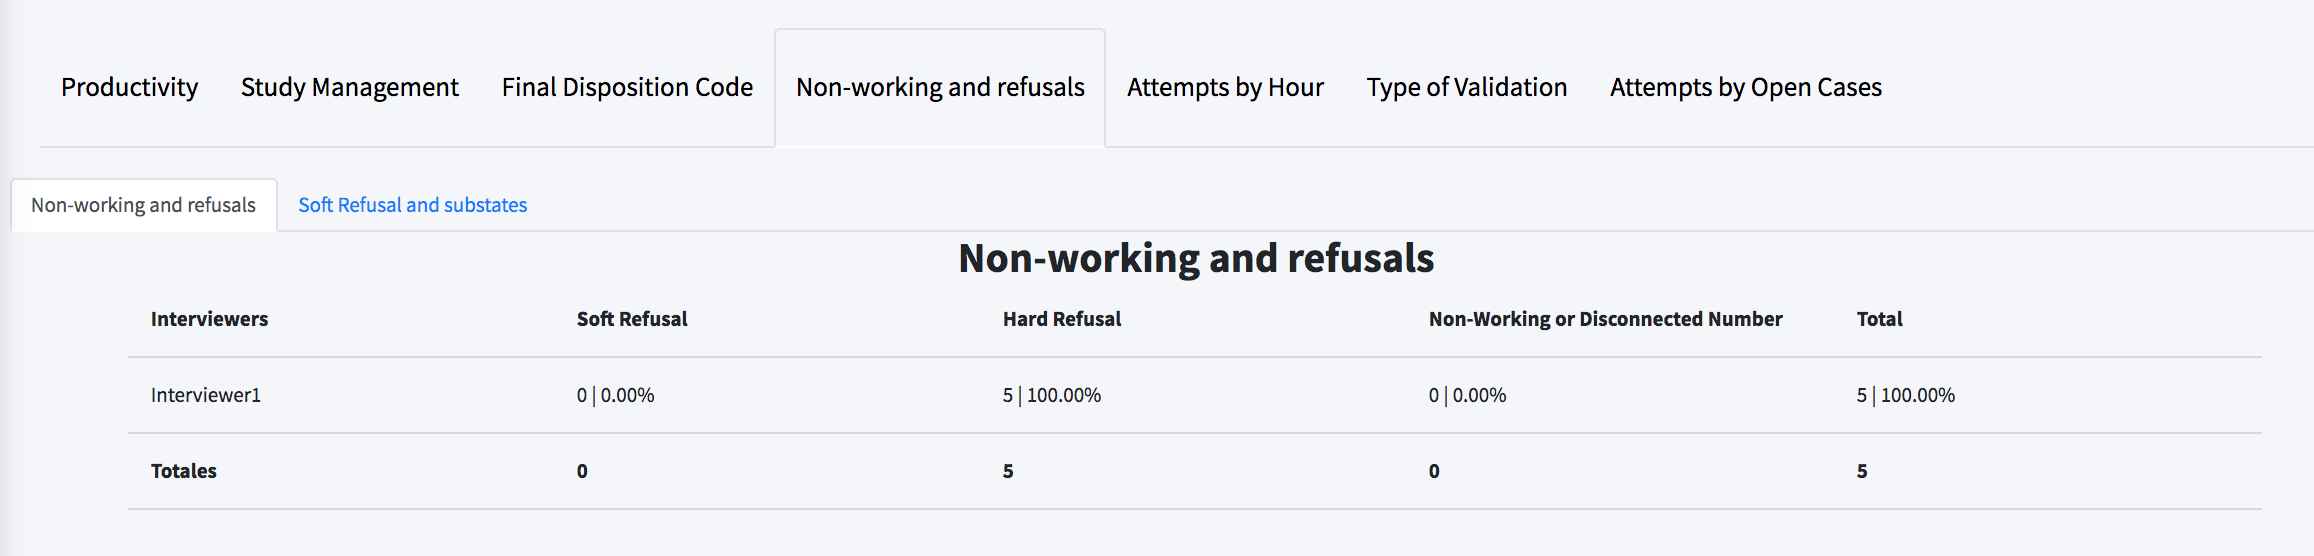Select the Interviewer1 row name
The height and width of the screenshot is (556, 2314).
pyautogui.click(x=206, y=395)
